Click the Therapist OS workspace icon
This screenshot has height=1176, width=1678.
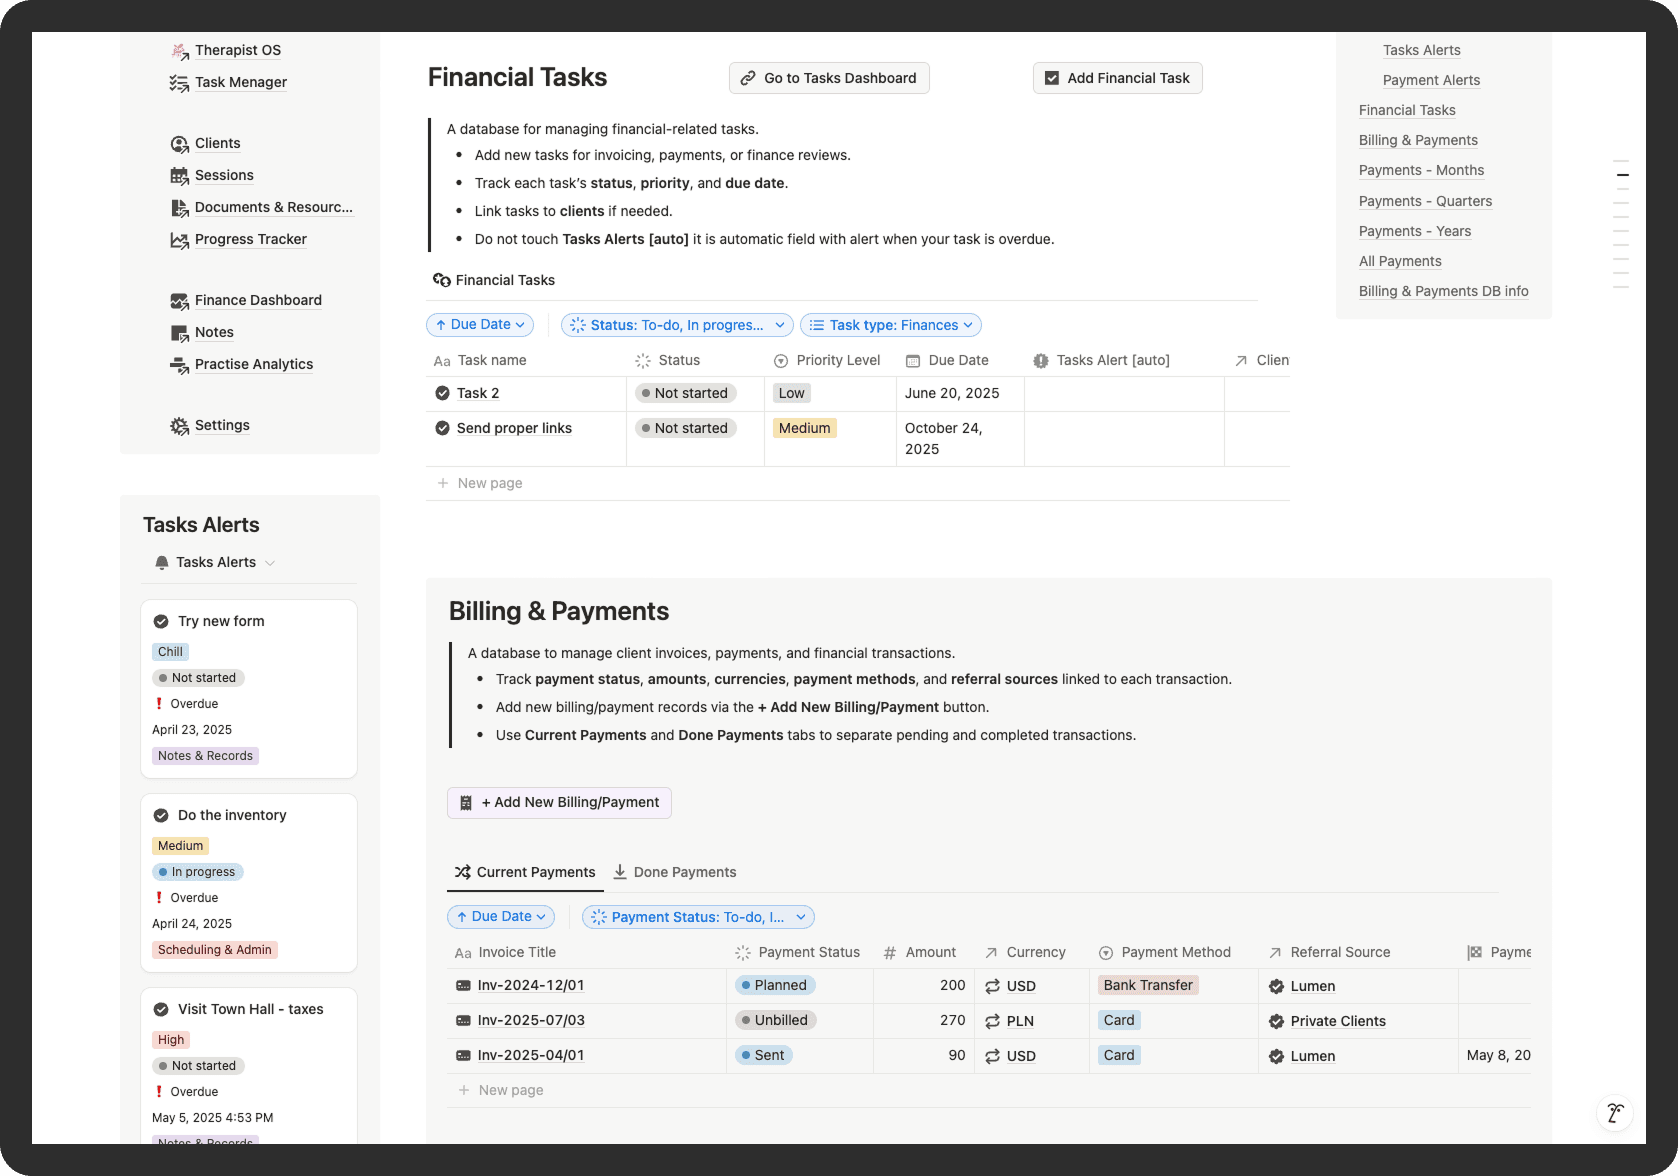coord(179,50)
